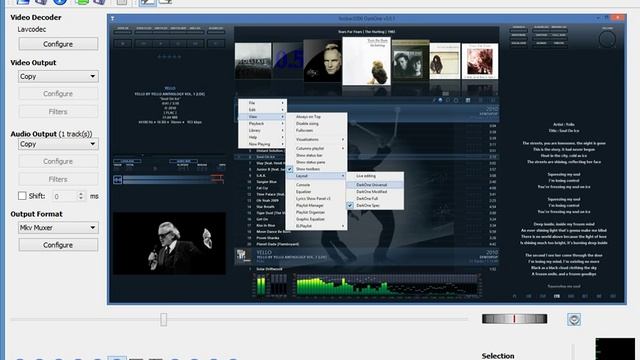Select Playlist Manager entry
The height and width of the screenshot is (360, 640).
coord(316,206)
